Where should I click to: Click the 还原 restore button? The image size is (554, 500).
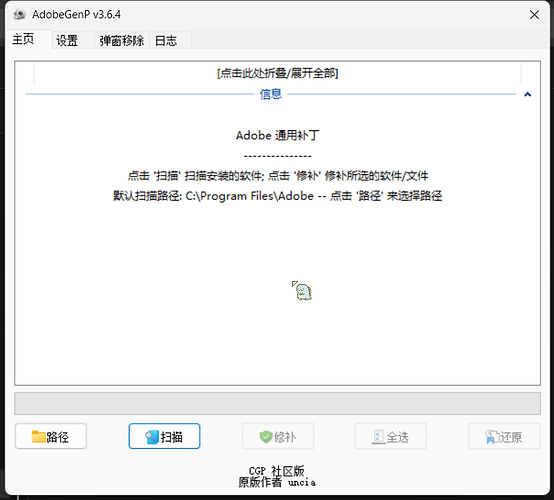(x=504, y=437)
